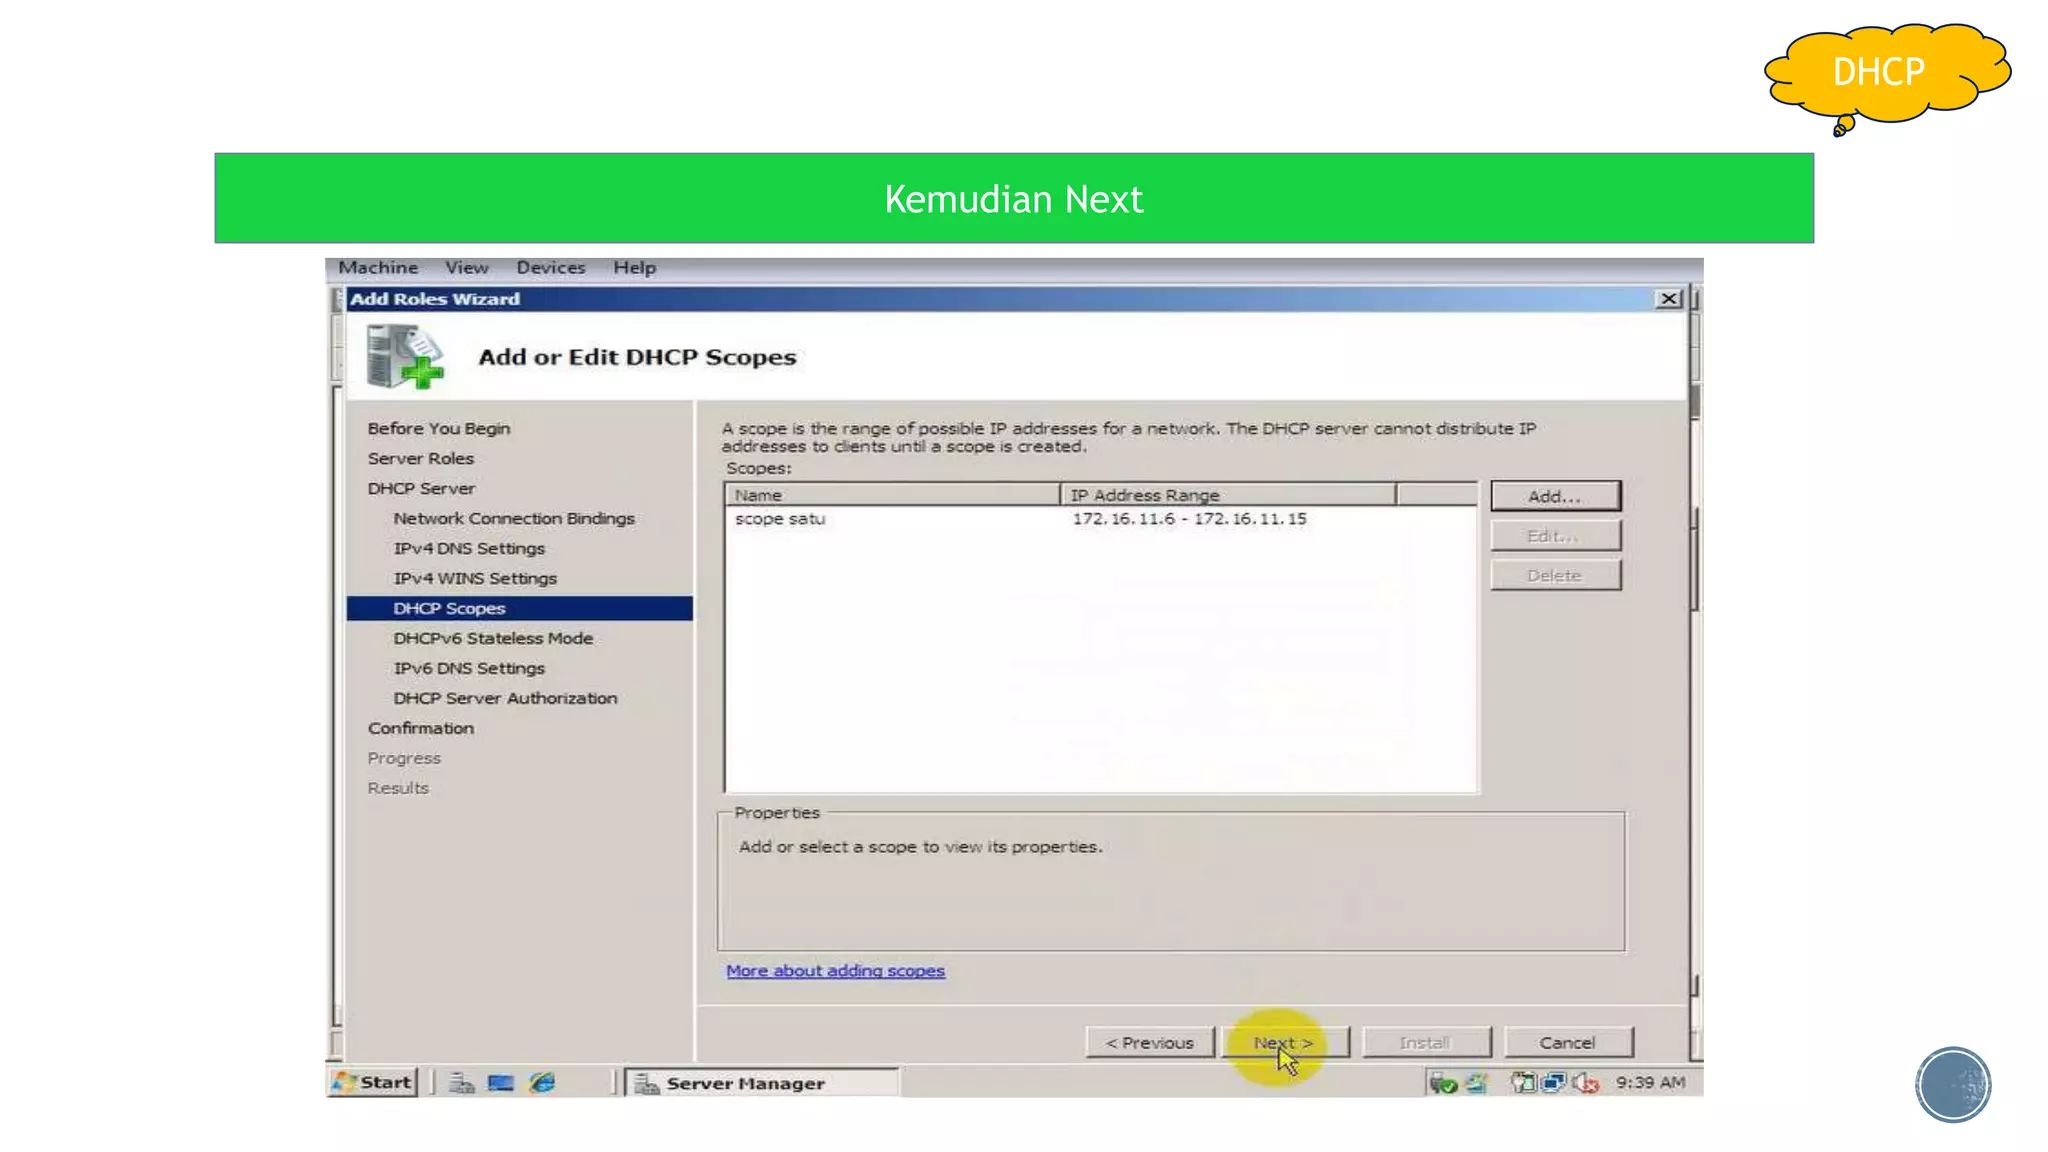Viewport: 2048px width, 1152px height.
Task: Click the Edit... scope button
Action: tap(1555, 536)
